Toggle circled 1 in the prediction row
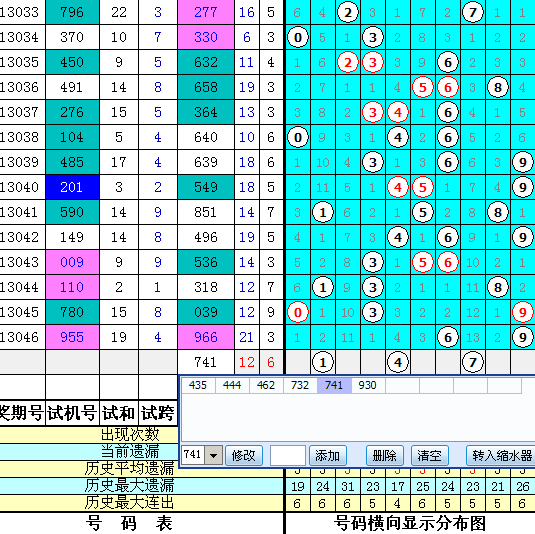Screen dimensions: 535x534 (x=323, y=362)
